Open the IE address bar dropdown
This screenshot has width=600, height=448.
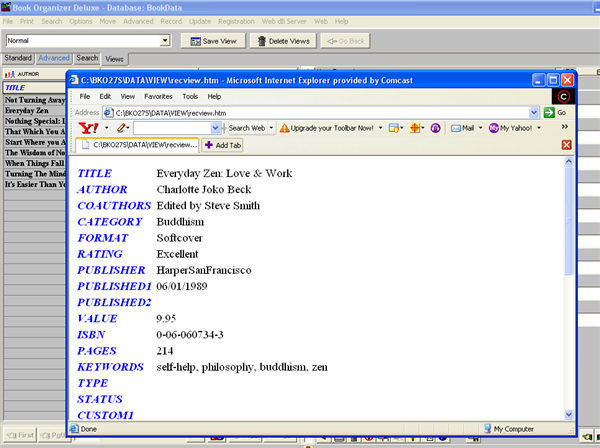click(533, 112)
